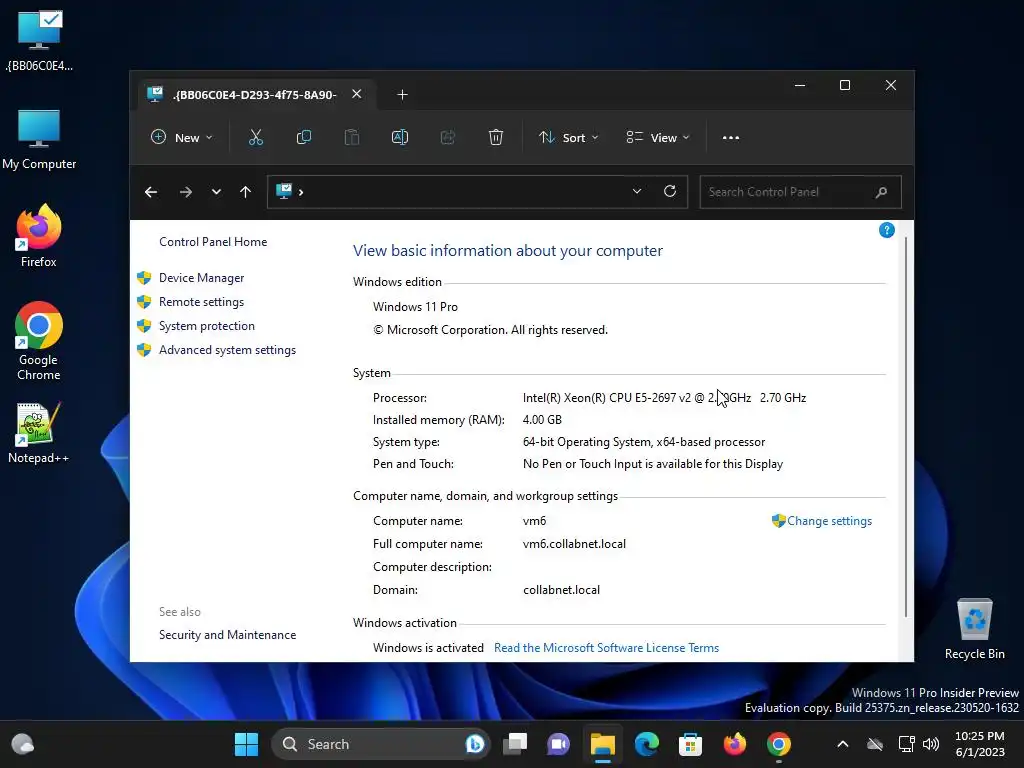Viewport: 1024px width, 768px height.
Task: Go back with the left arrow
Action: coord(151,192)
